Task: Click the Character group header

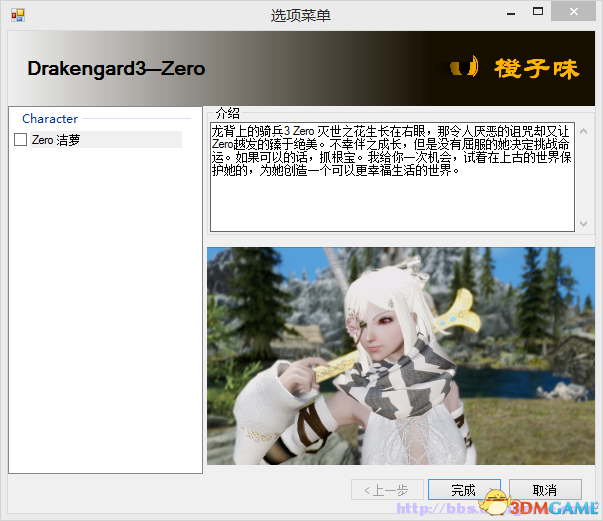Action: [x=50, y=118]
